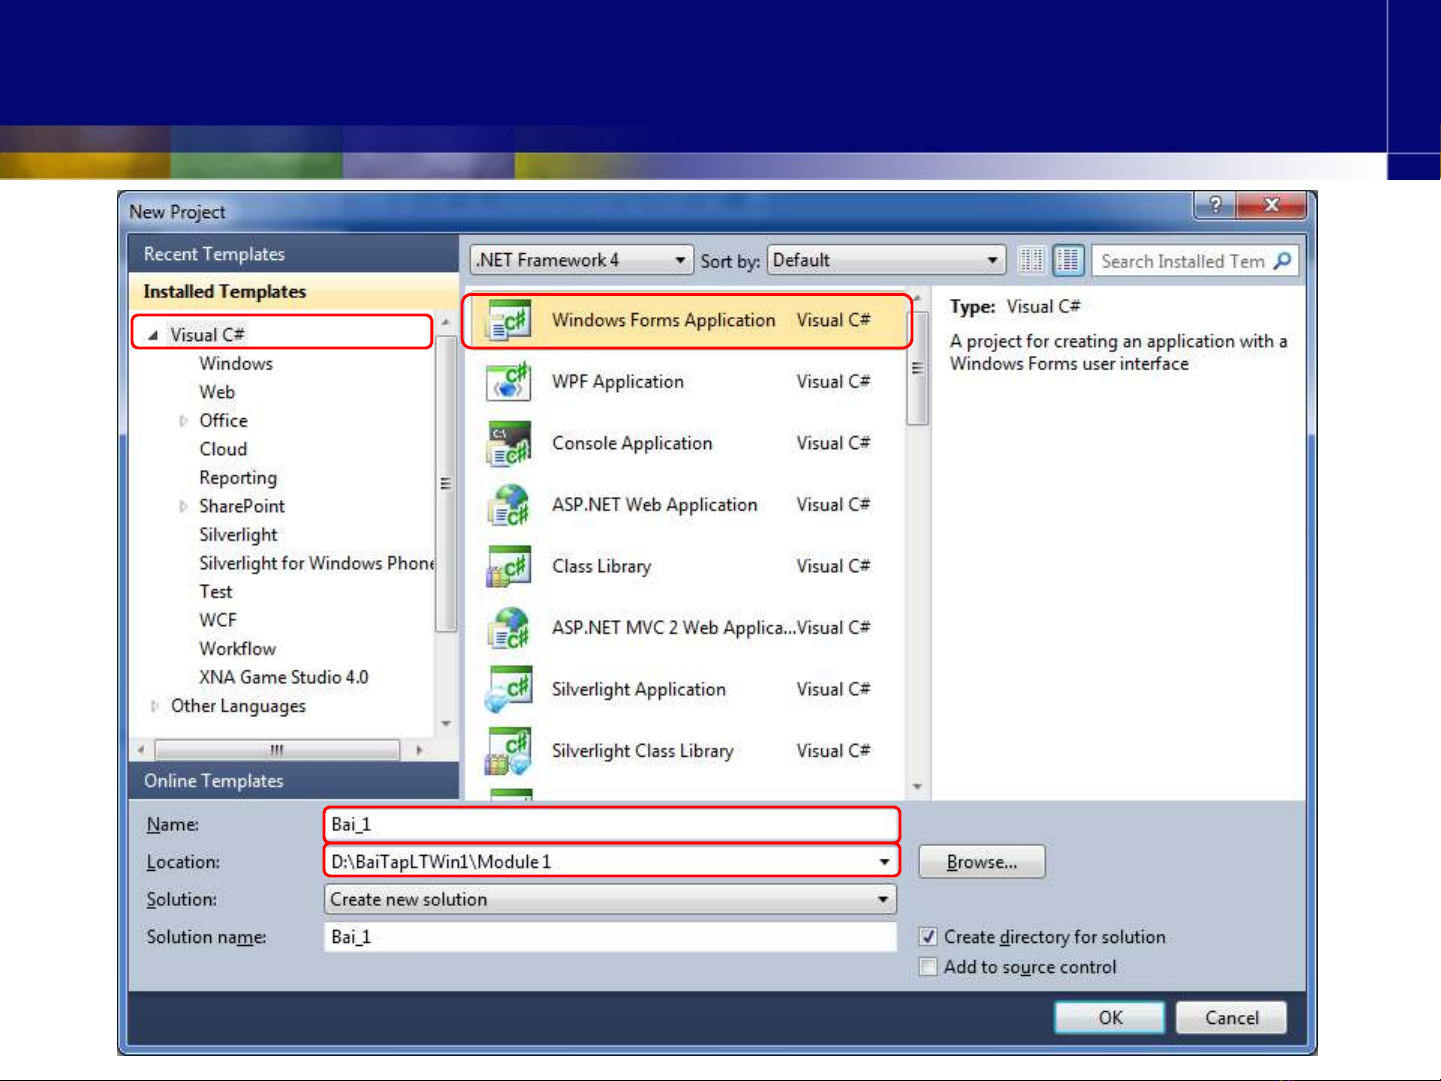Click the WPF Application template icon

[508, 382]
